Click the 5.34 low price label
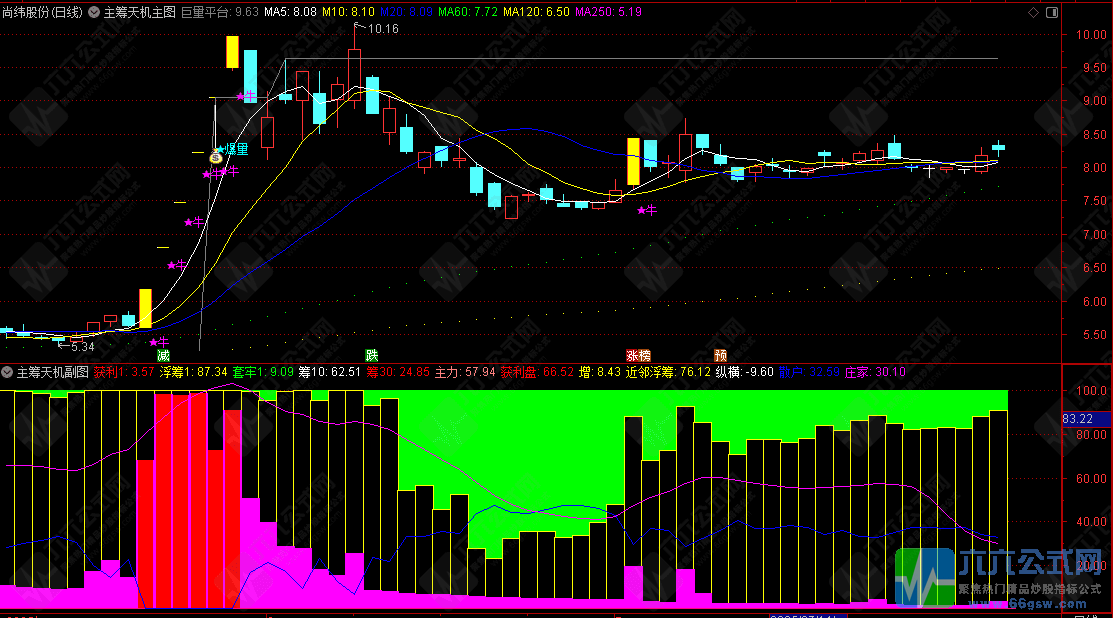Image resolution: width=1113 pixels, height=618 pixels. pos(82,347)
